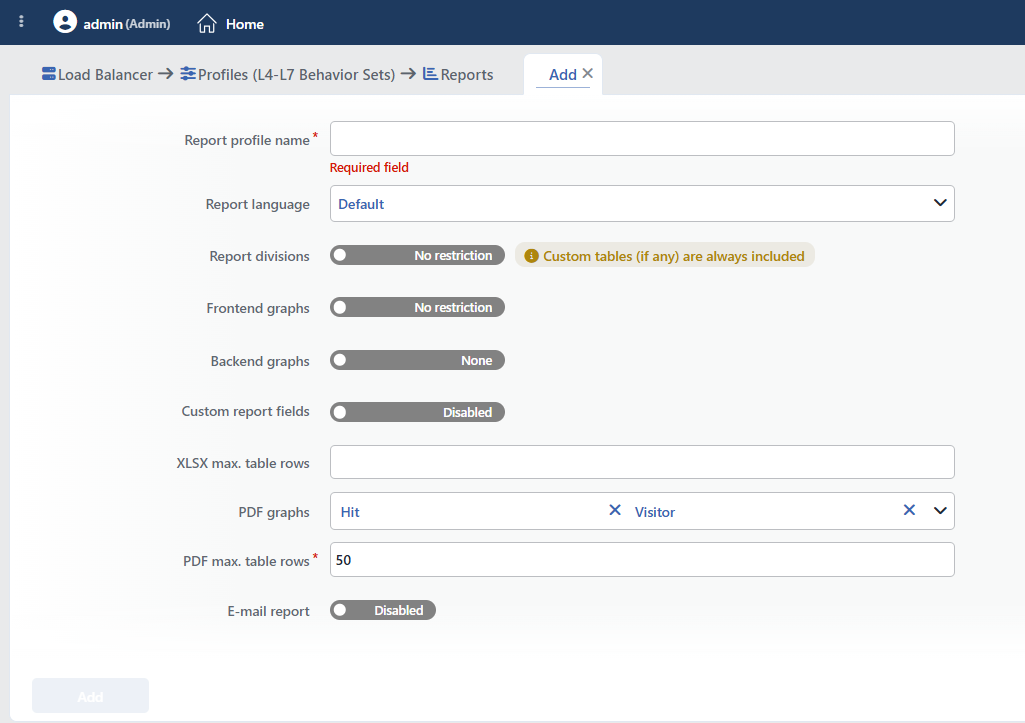This screenshot has width=1025, height=723.
Task: Click the Reports chart icon
Action: tap(430, 74)
